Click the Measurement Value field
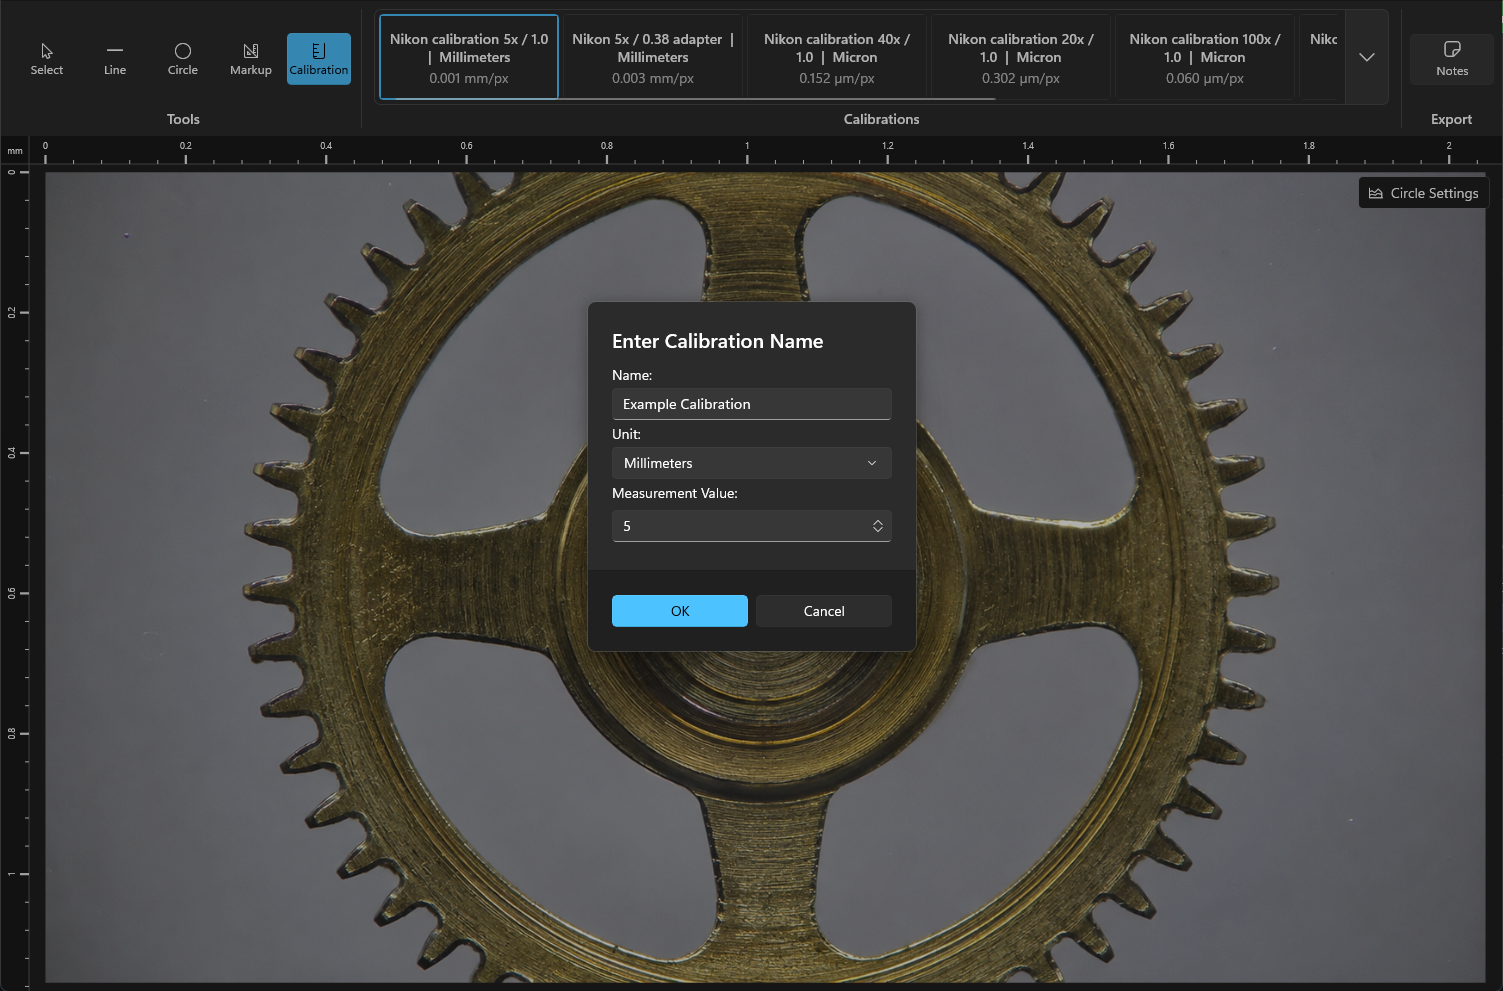 tap(752, 526)
